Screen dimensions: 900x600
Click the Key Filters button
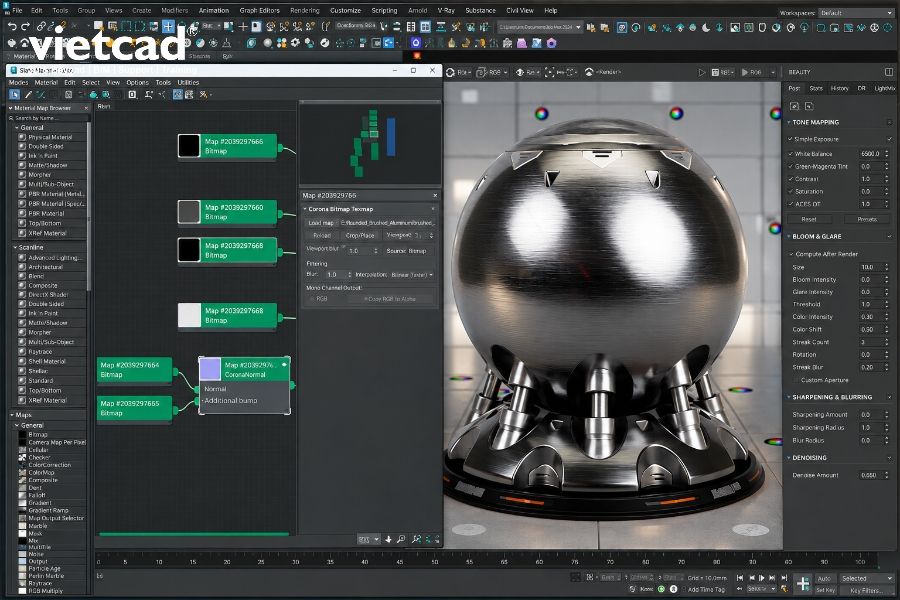click(866, 591)
